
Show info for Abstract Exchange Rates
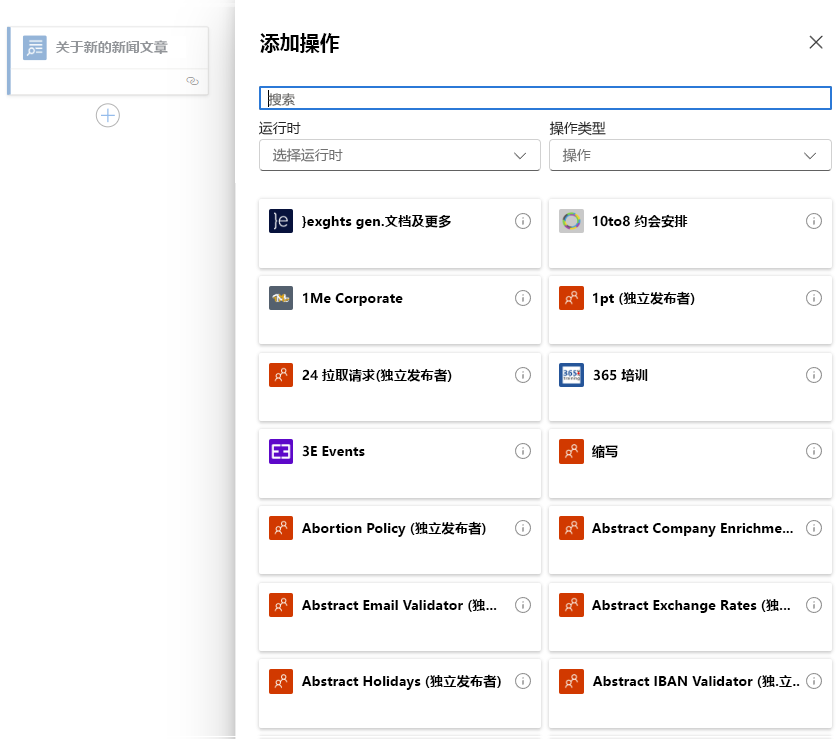coord(814,605)
